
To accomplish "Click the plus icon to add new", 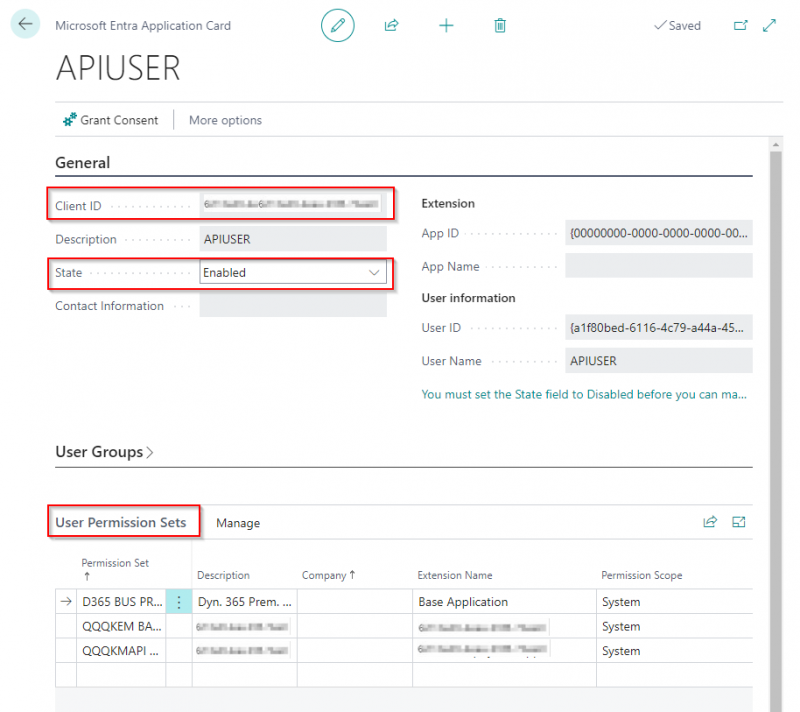I will [446, 25].
